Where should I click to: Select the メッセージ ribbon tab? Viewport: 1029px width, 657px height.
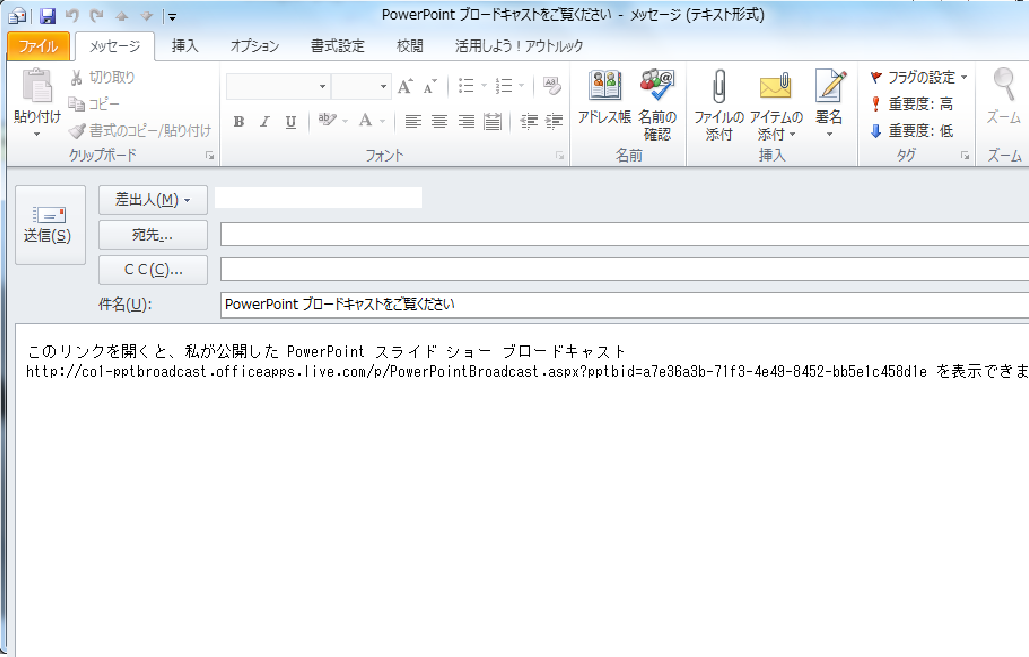coord(115,46)
